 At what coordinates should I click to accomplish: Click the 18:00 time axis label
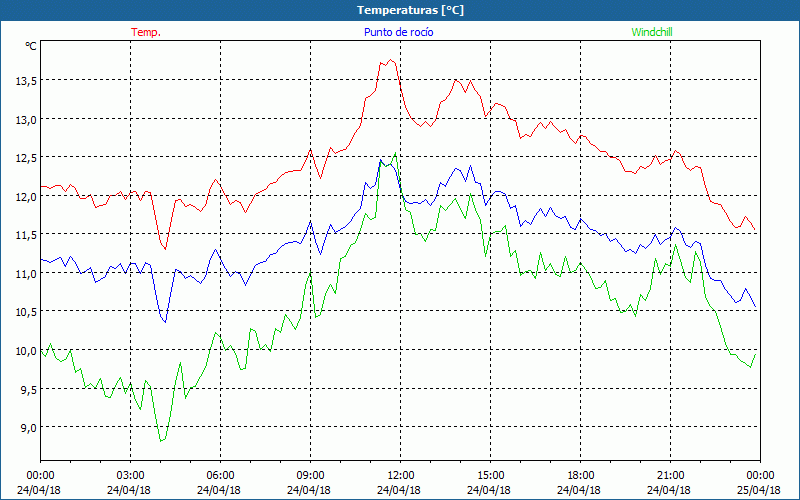pyautogui.click(x=580, y=476)
